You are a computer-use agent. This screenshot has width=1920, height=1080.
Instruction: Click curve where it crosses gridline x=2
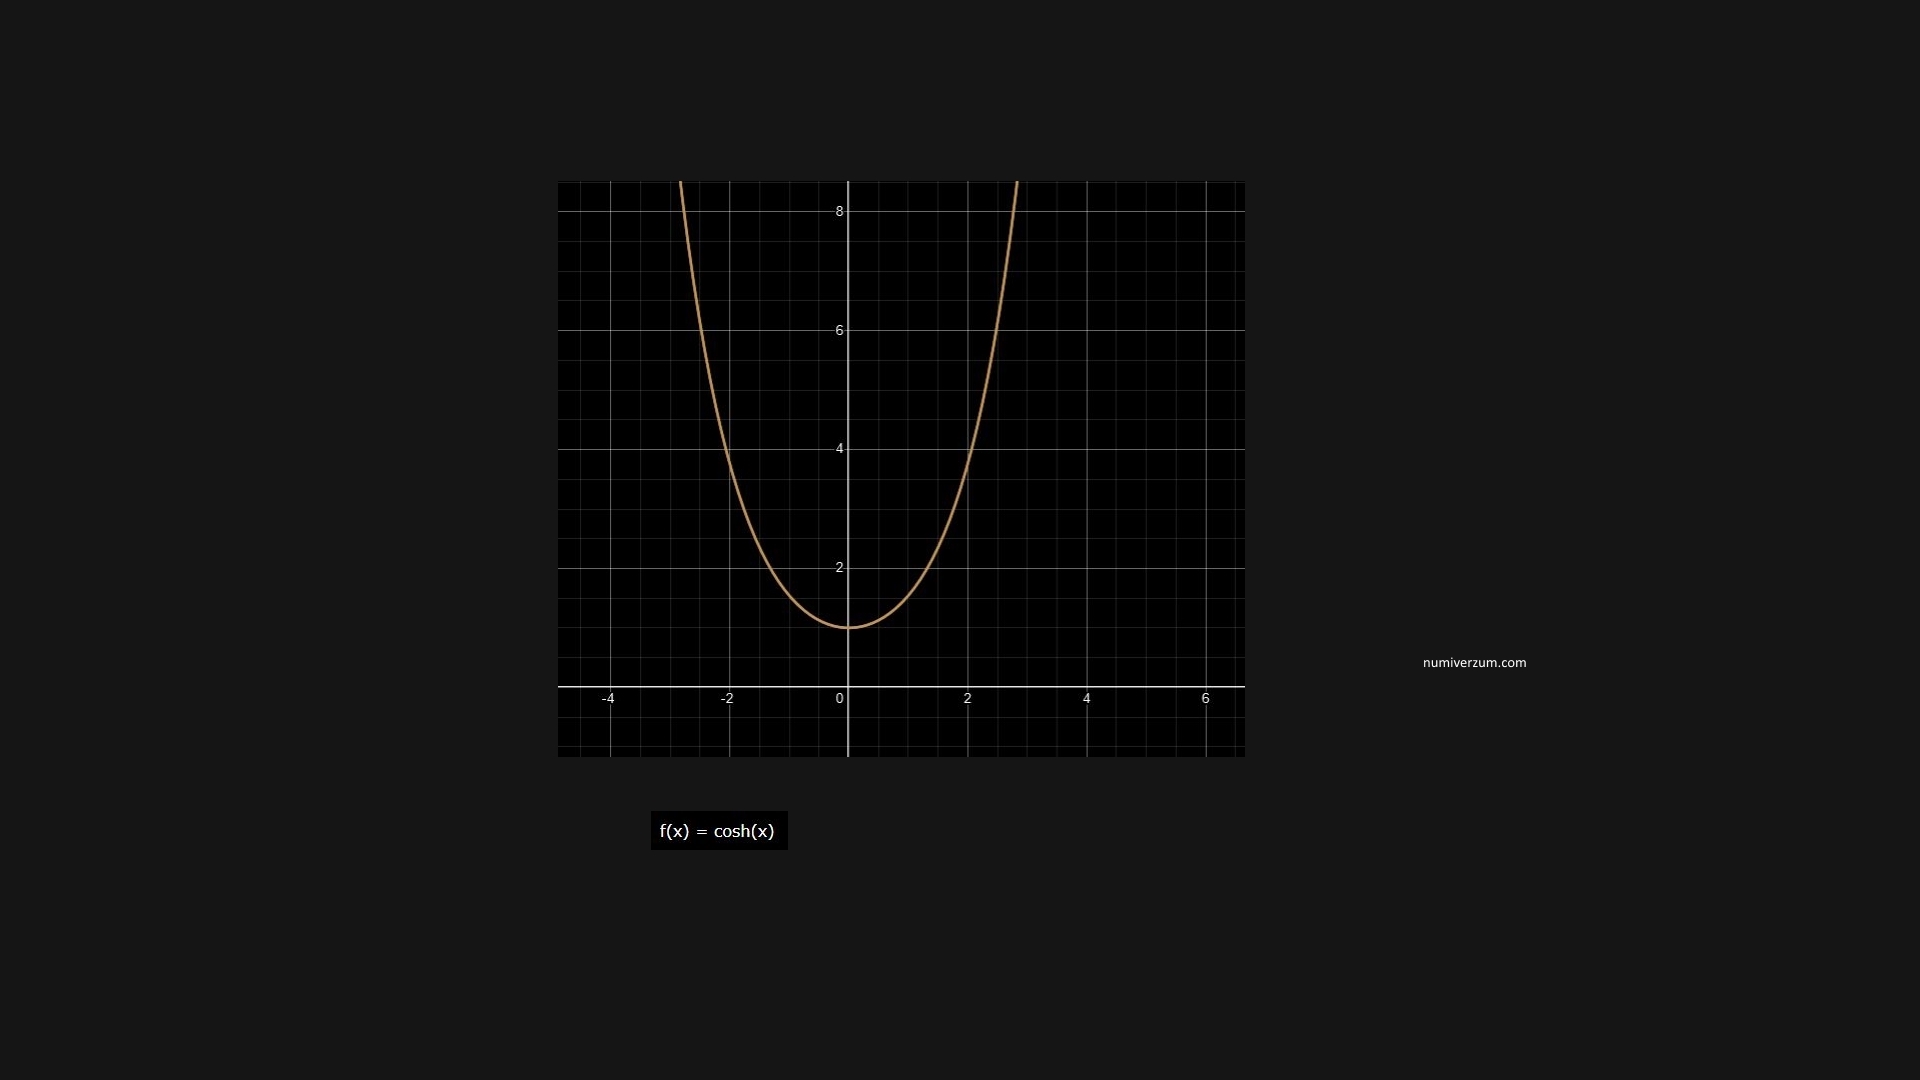967,463
